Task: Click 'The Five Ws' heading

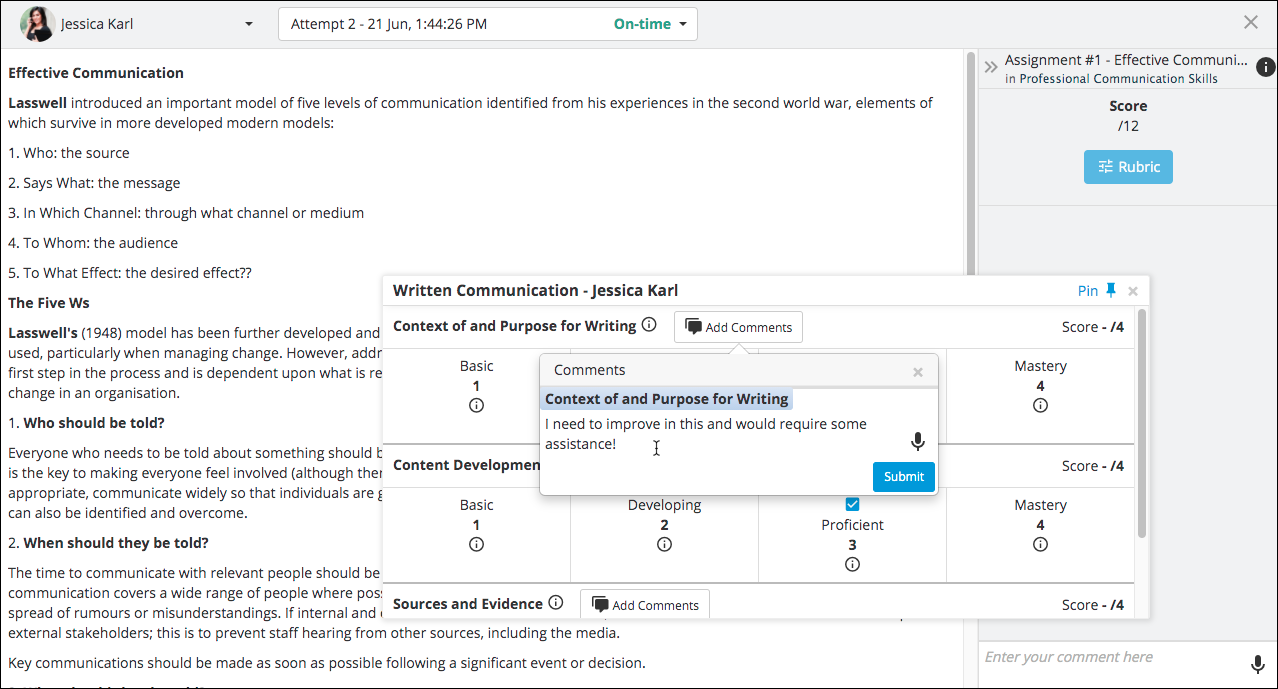Action: click(49, 303)
